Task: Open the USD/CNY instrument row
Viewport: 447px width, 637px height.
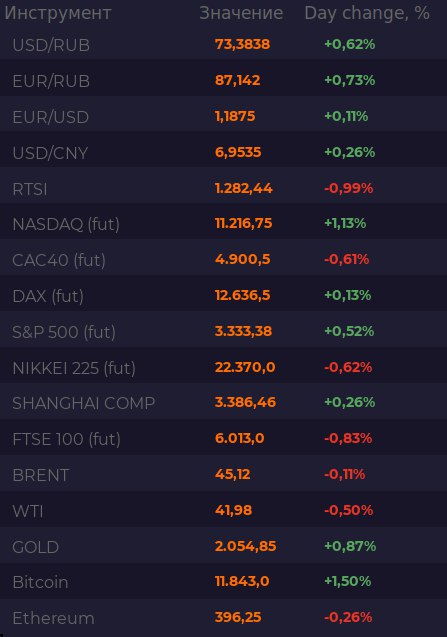Action: (x=224, y=152)
